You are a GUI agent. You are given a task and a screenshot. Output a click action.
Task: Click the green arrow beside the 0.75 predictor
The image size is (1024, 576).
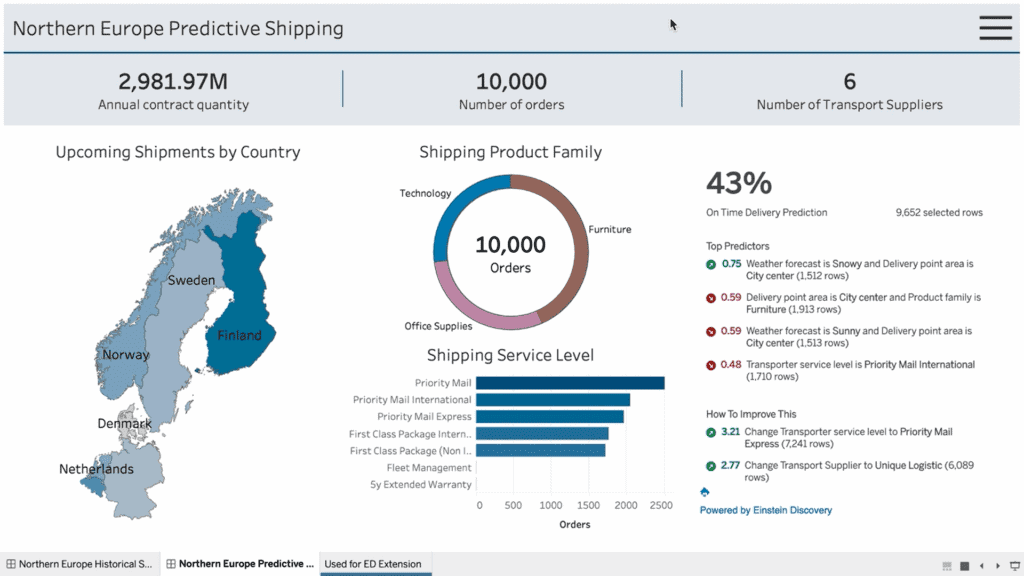pos(711,264)
